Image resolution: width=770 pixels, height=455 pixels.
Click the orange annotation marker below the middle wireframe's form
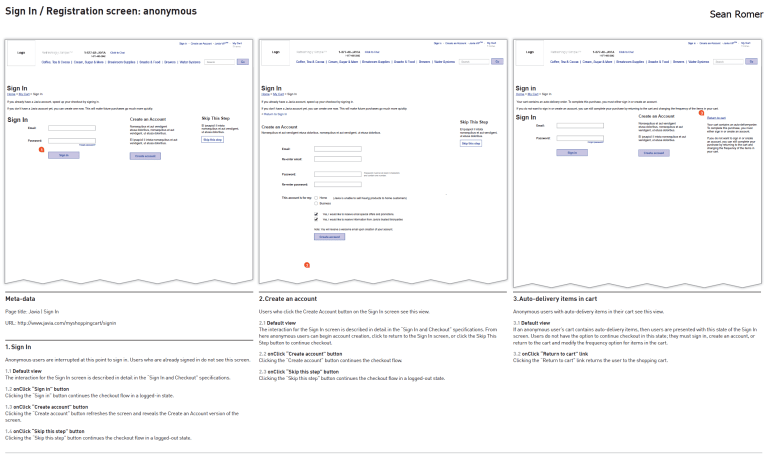click(x=306, y=264)
